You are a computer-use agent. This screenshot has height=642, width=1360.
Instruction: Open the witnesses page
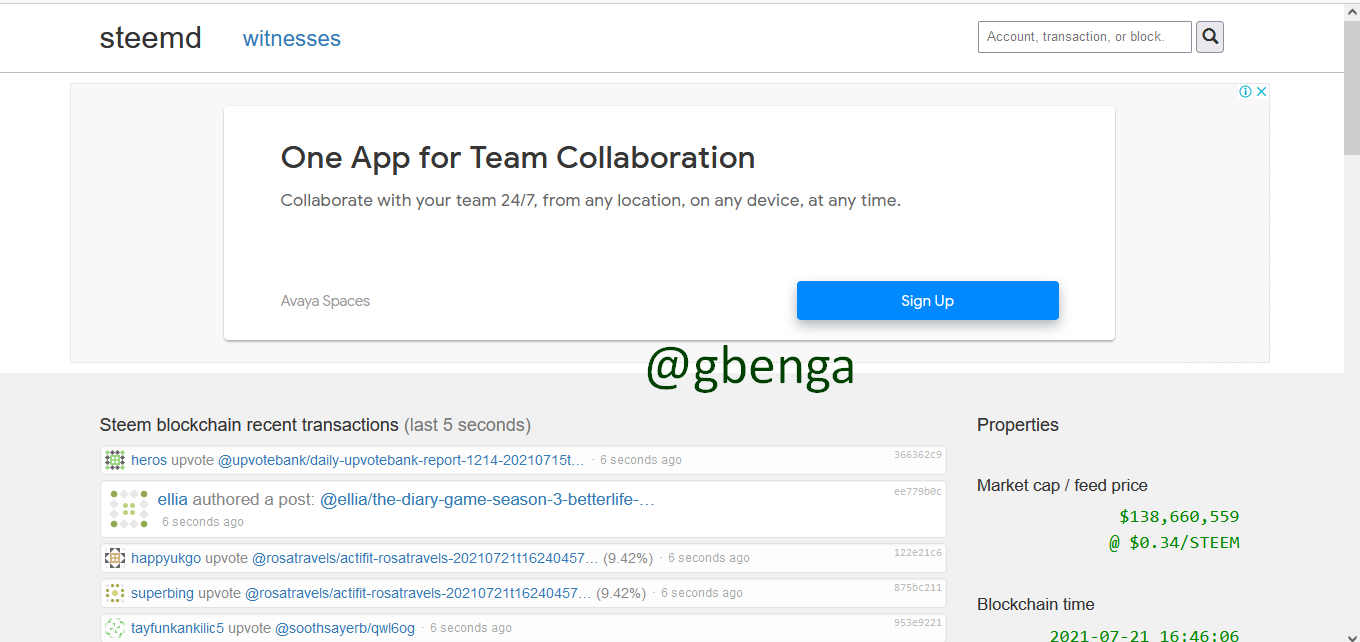pos(291,39)
